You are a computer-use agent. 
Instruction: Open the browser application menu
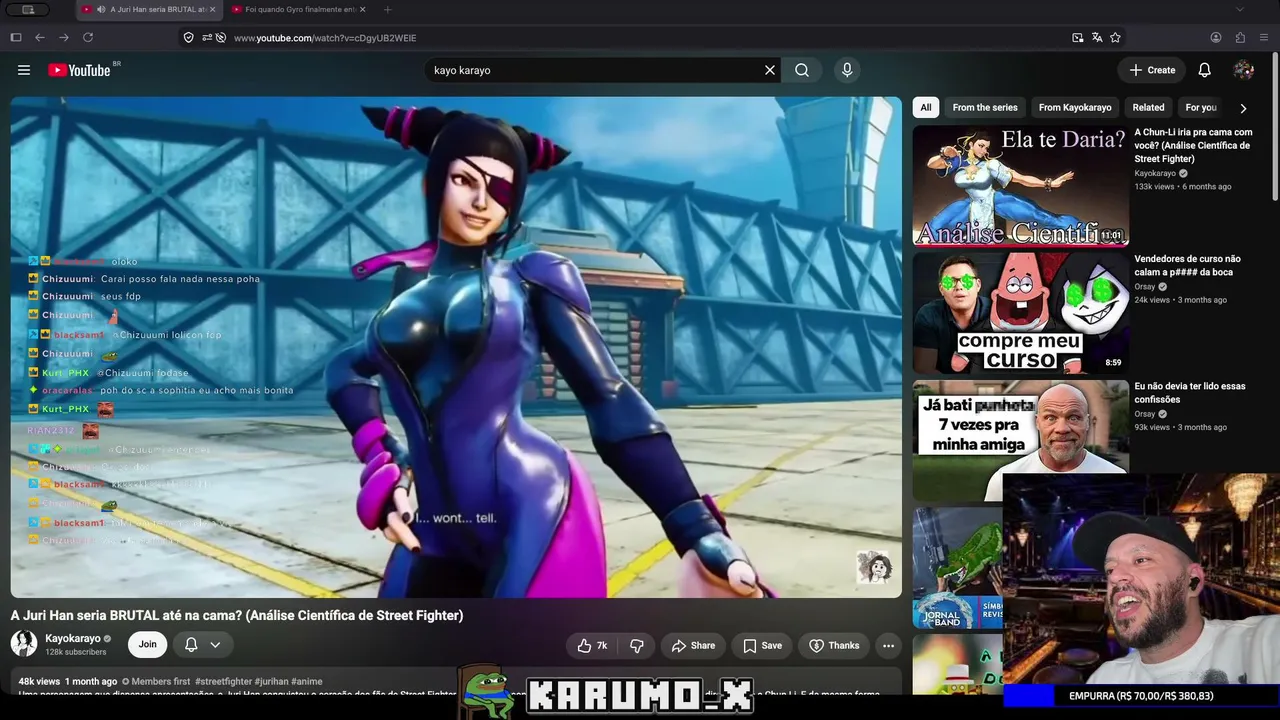pyautogui.click(x=1264, y=37)
